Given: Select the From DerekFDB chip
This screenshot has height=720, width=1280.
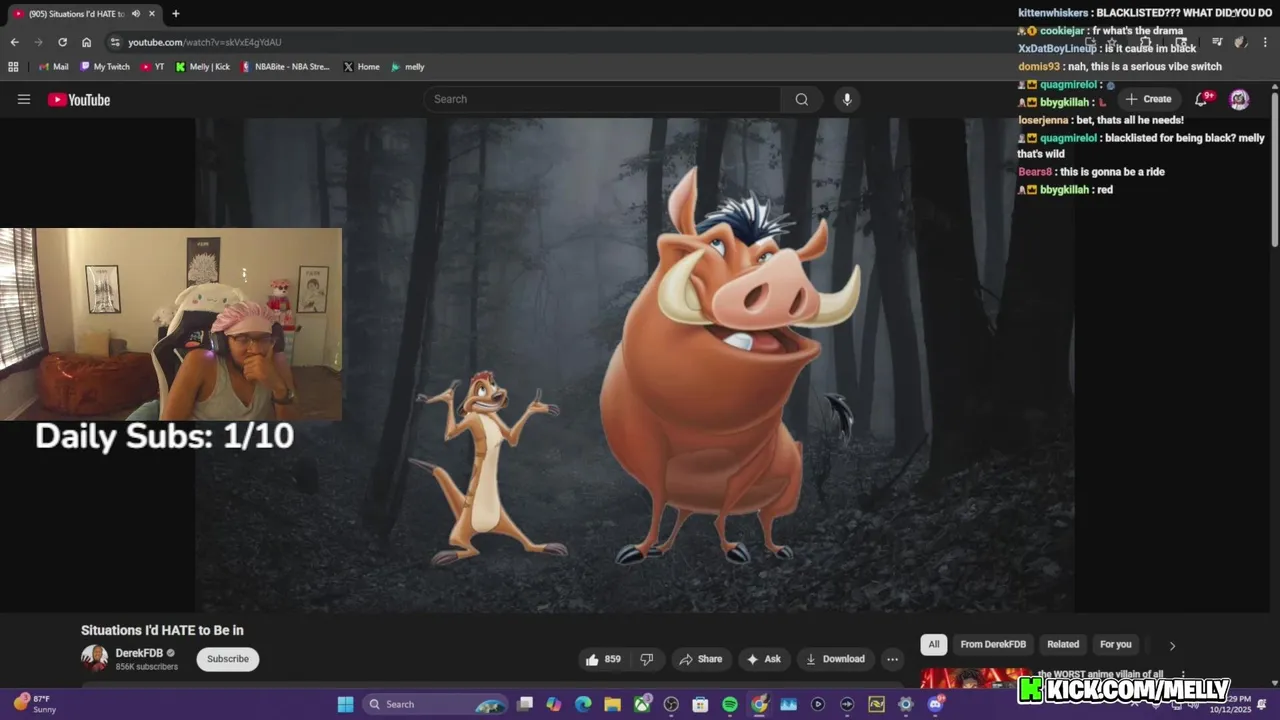Looking at the screenshot, I should click(x=993, y=644).
